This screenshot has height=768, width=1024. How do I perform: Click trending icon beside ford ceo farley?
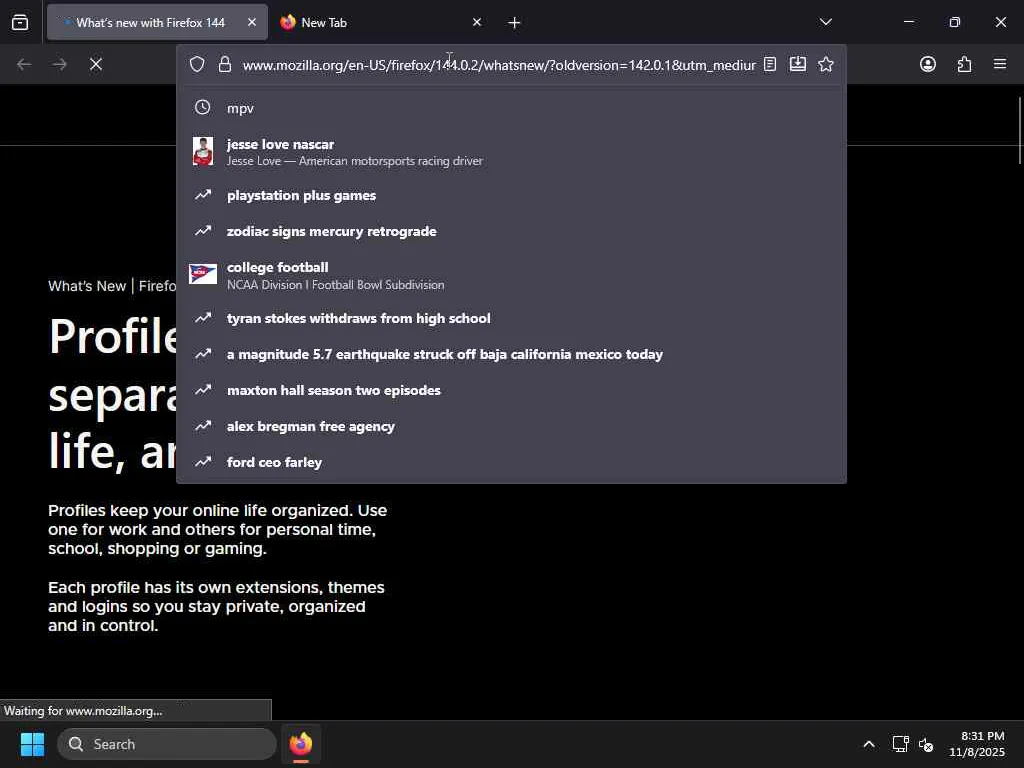pyautogui.click(x=203, y=461)
